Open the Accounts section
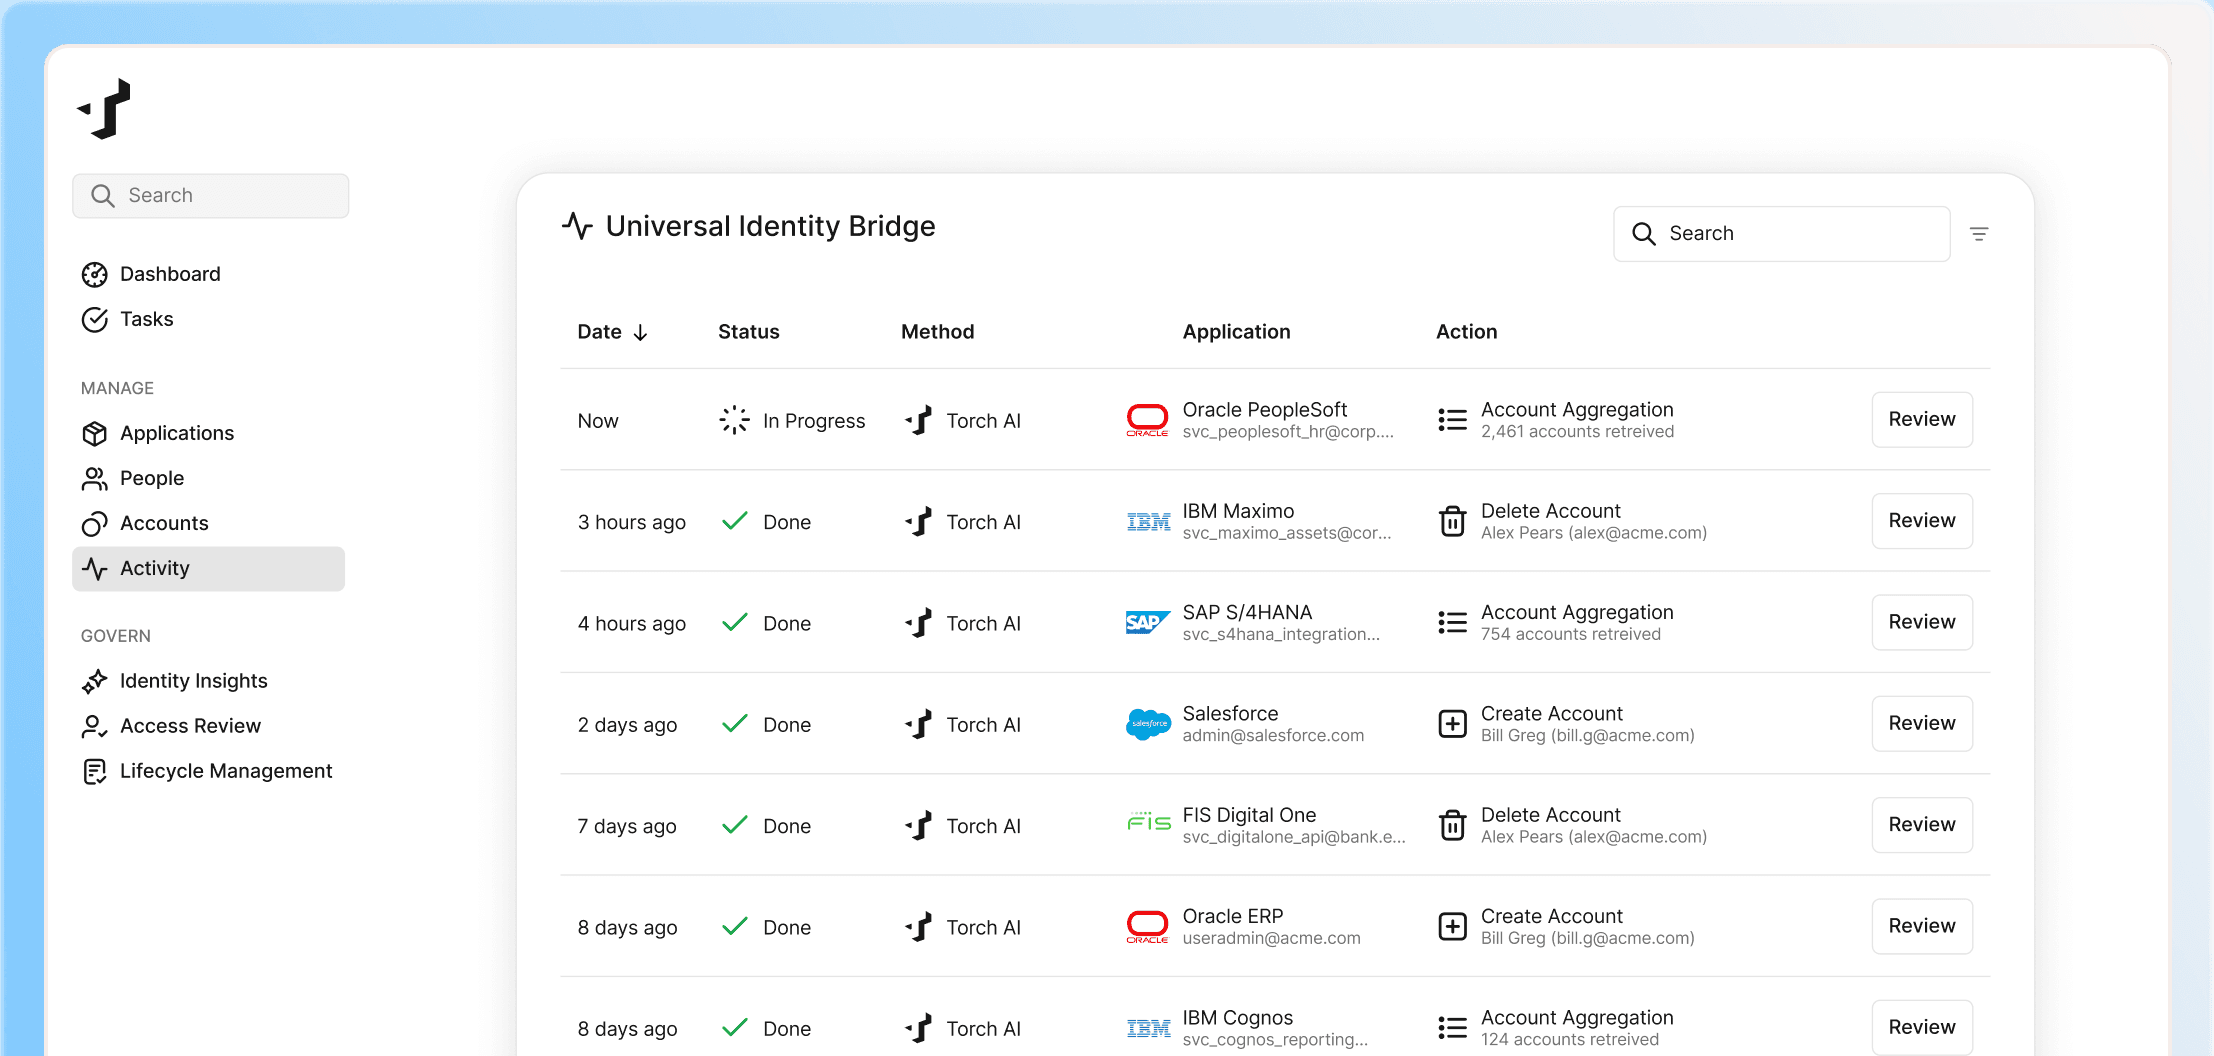This screenshot has height=1056, width=2214. [x=164, y=523]
